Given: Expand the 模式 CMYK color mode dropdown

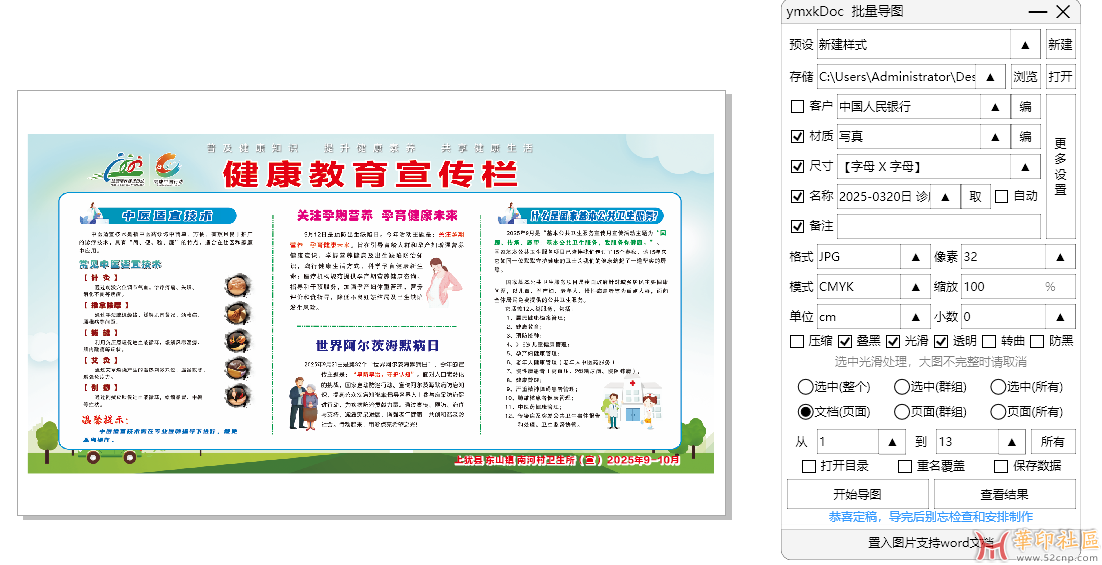Looking at the screenshot, I should pyautogui.click(x=915, y=287).
